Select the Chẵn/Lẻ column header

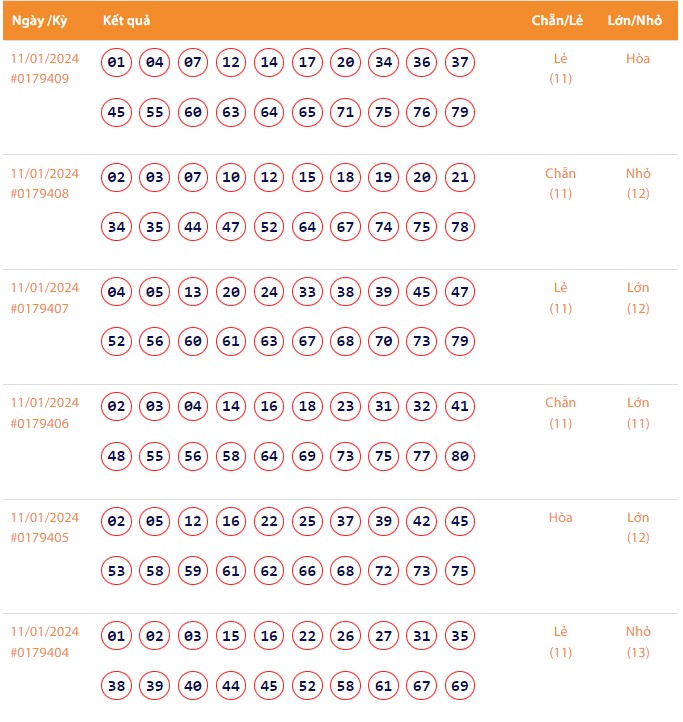pos(559,21)
